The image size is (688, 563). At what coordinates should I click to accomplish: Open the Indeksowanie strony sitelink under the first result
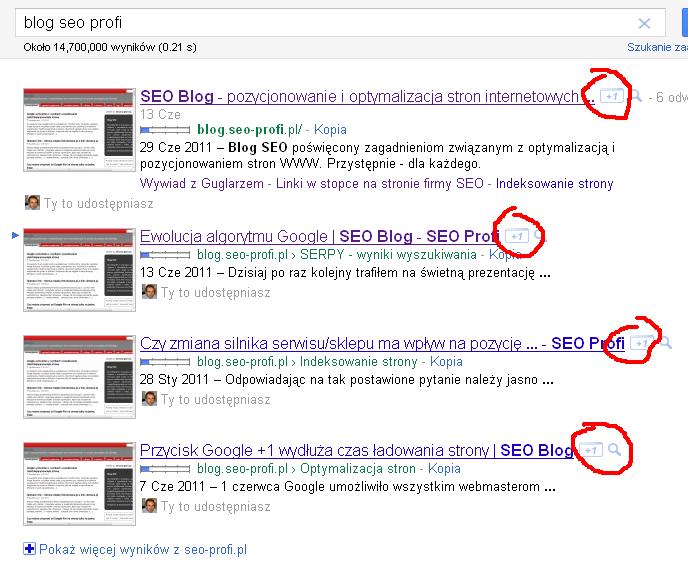click(x=555, y=183)
